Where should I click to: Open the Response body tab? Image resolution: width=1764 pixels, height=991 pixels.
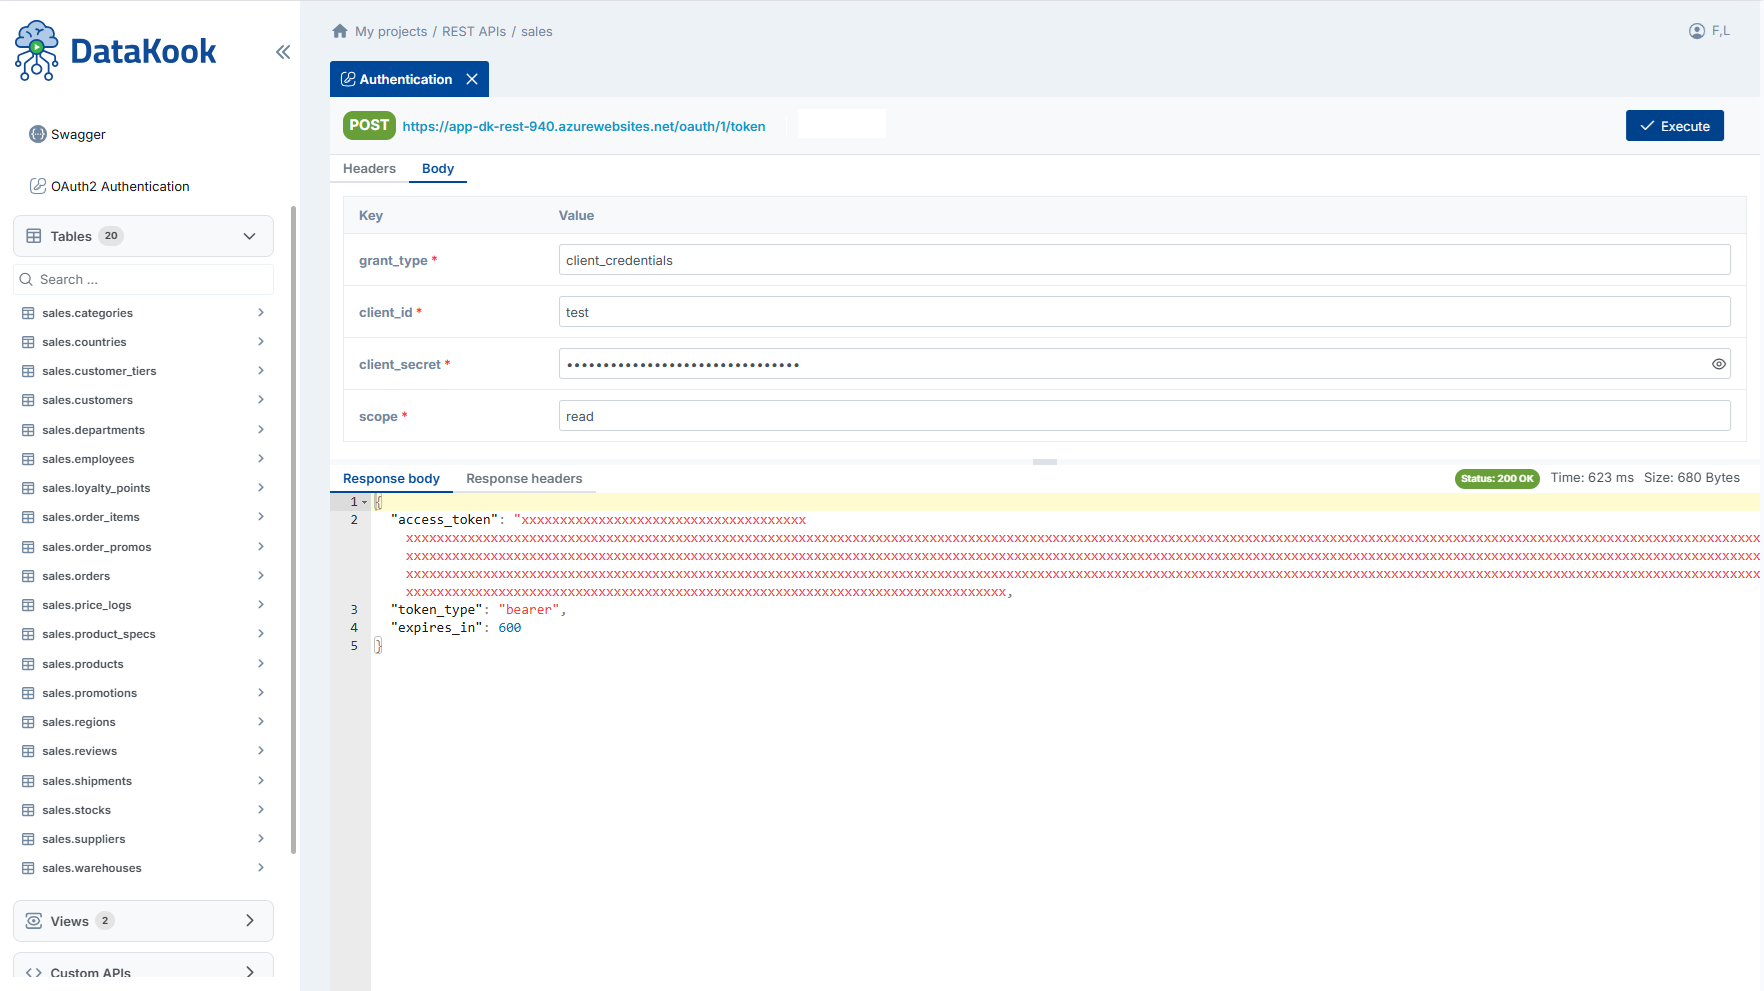click(391, 479)
